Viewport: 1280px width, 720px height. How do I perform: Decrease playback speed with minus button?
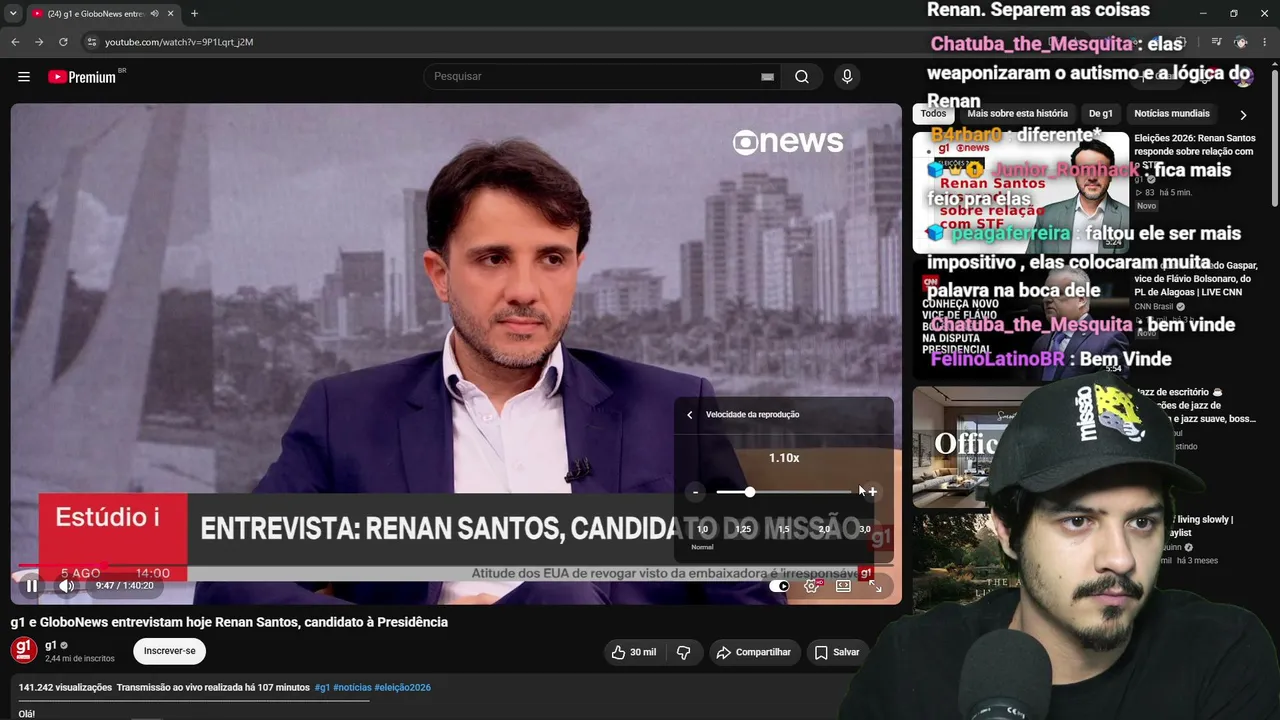695,492
